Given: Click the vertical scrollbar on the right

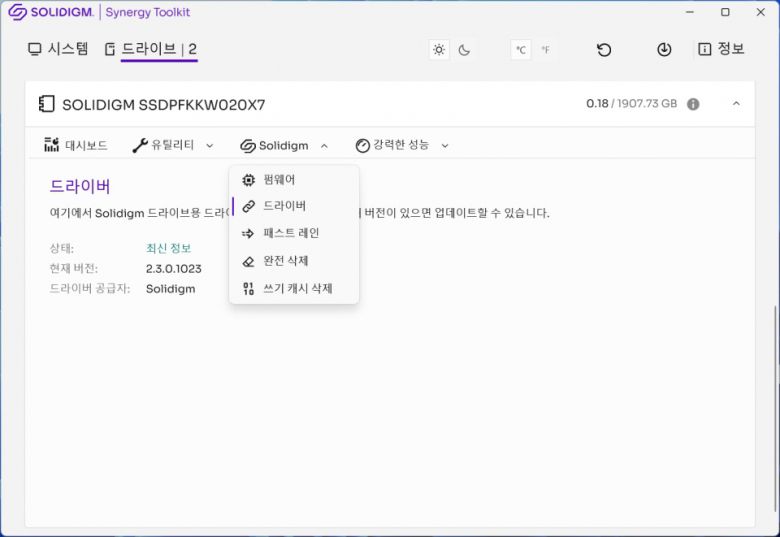Looking at the screenshot, I should click(x=775, y=408).
